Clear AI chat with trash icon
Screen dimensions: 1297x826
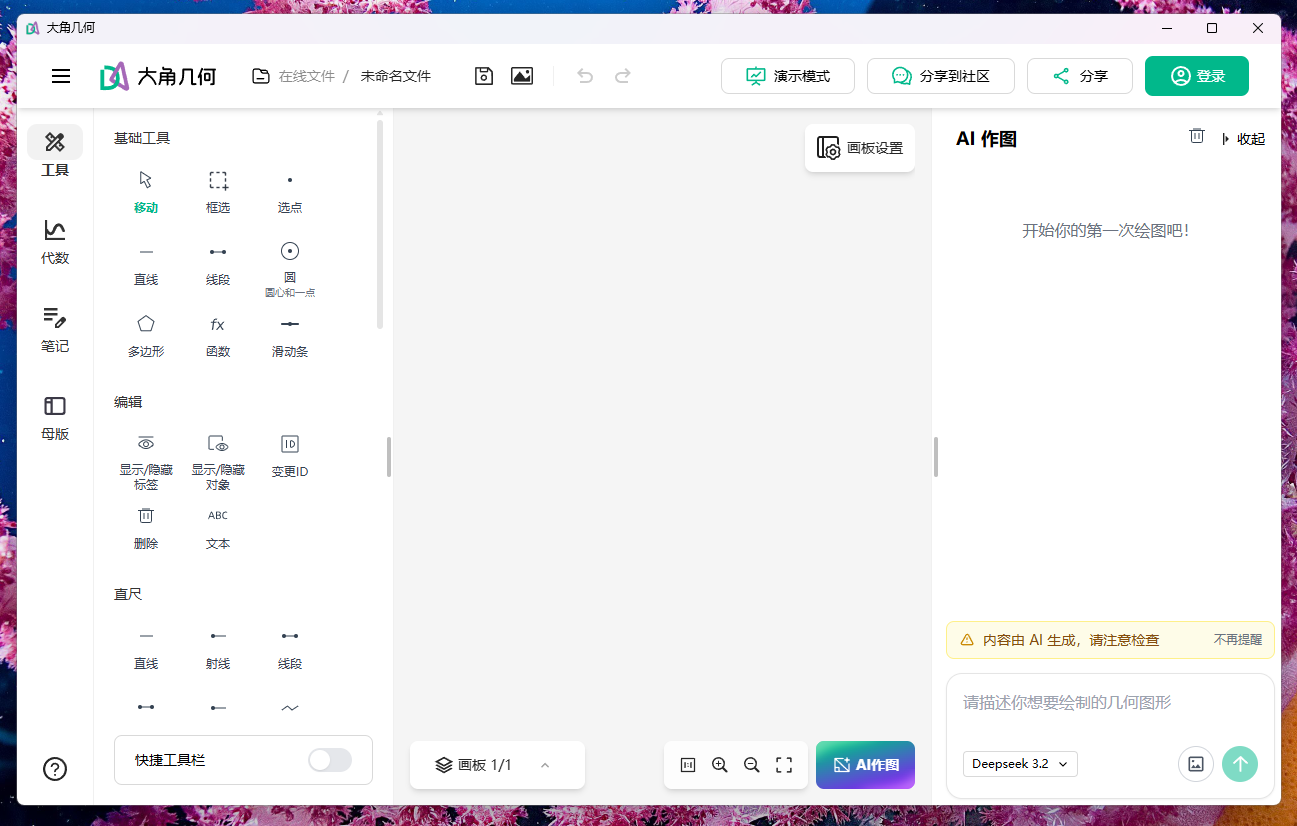click(x=1196, y=136)
